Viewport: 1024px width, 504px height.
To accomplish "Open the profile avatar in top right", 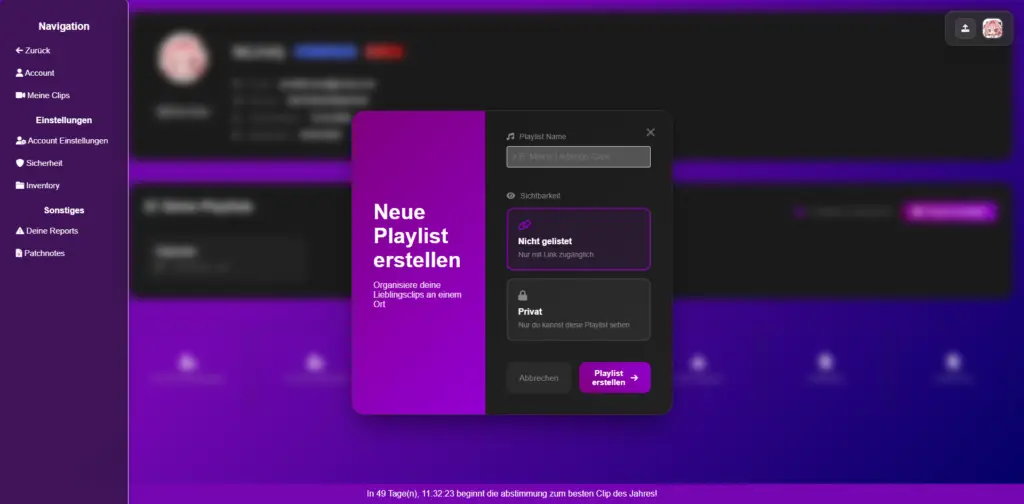I will [992, 28].
